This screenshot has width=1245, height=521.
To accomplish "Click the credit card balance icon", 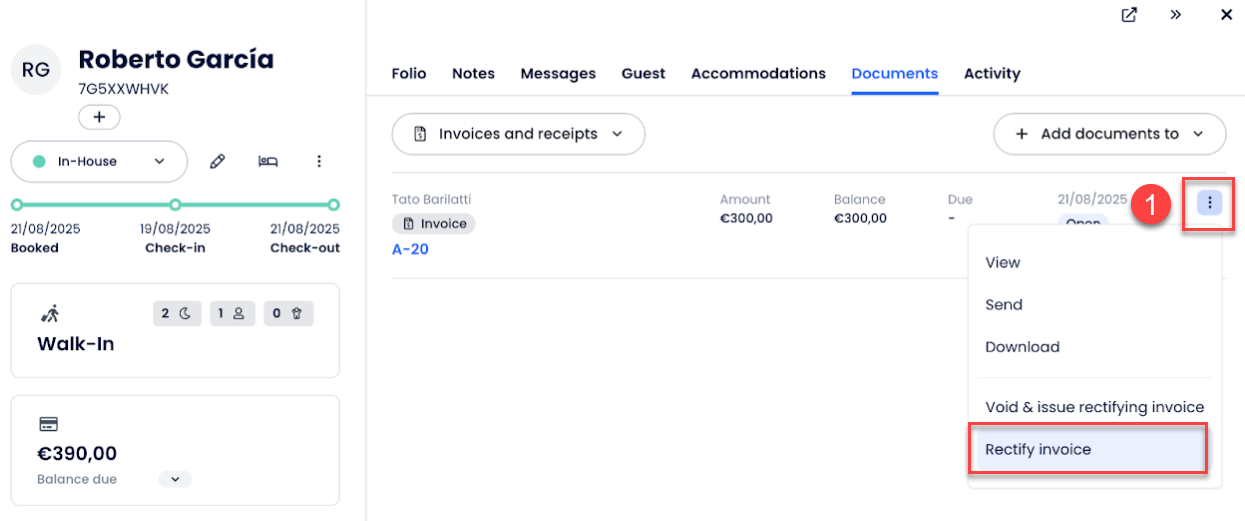I will tap(46, 424).
